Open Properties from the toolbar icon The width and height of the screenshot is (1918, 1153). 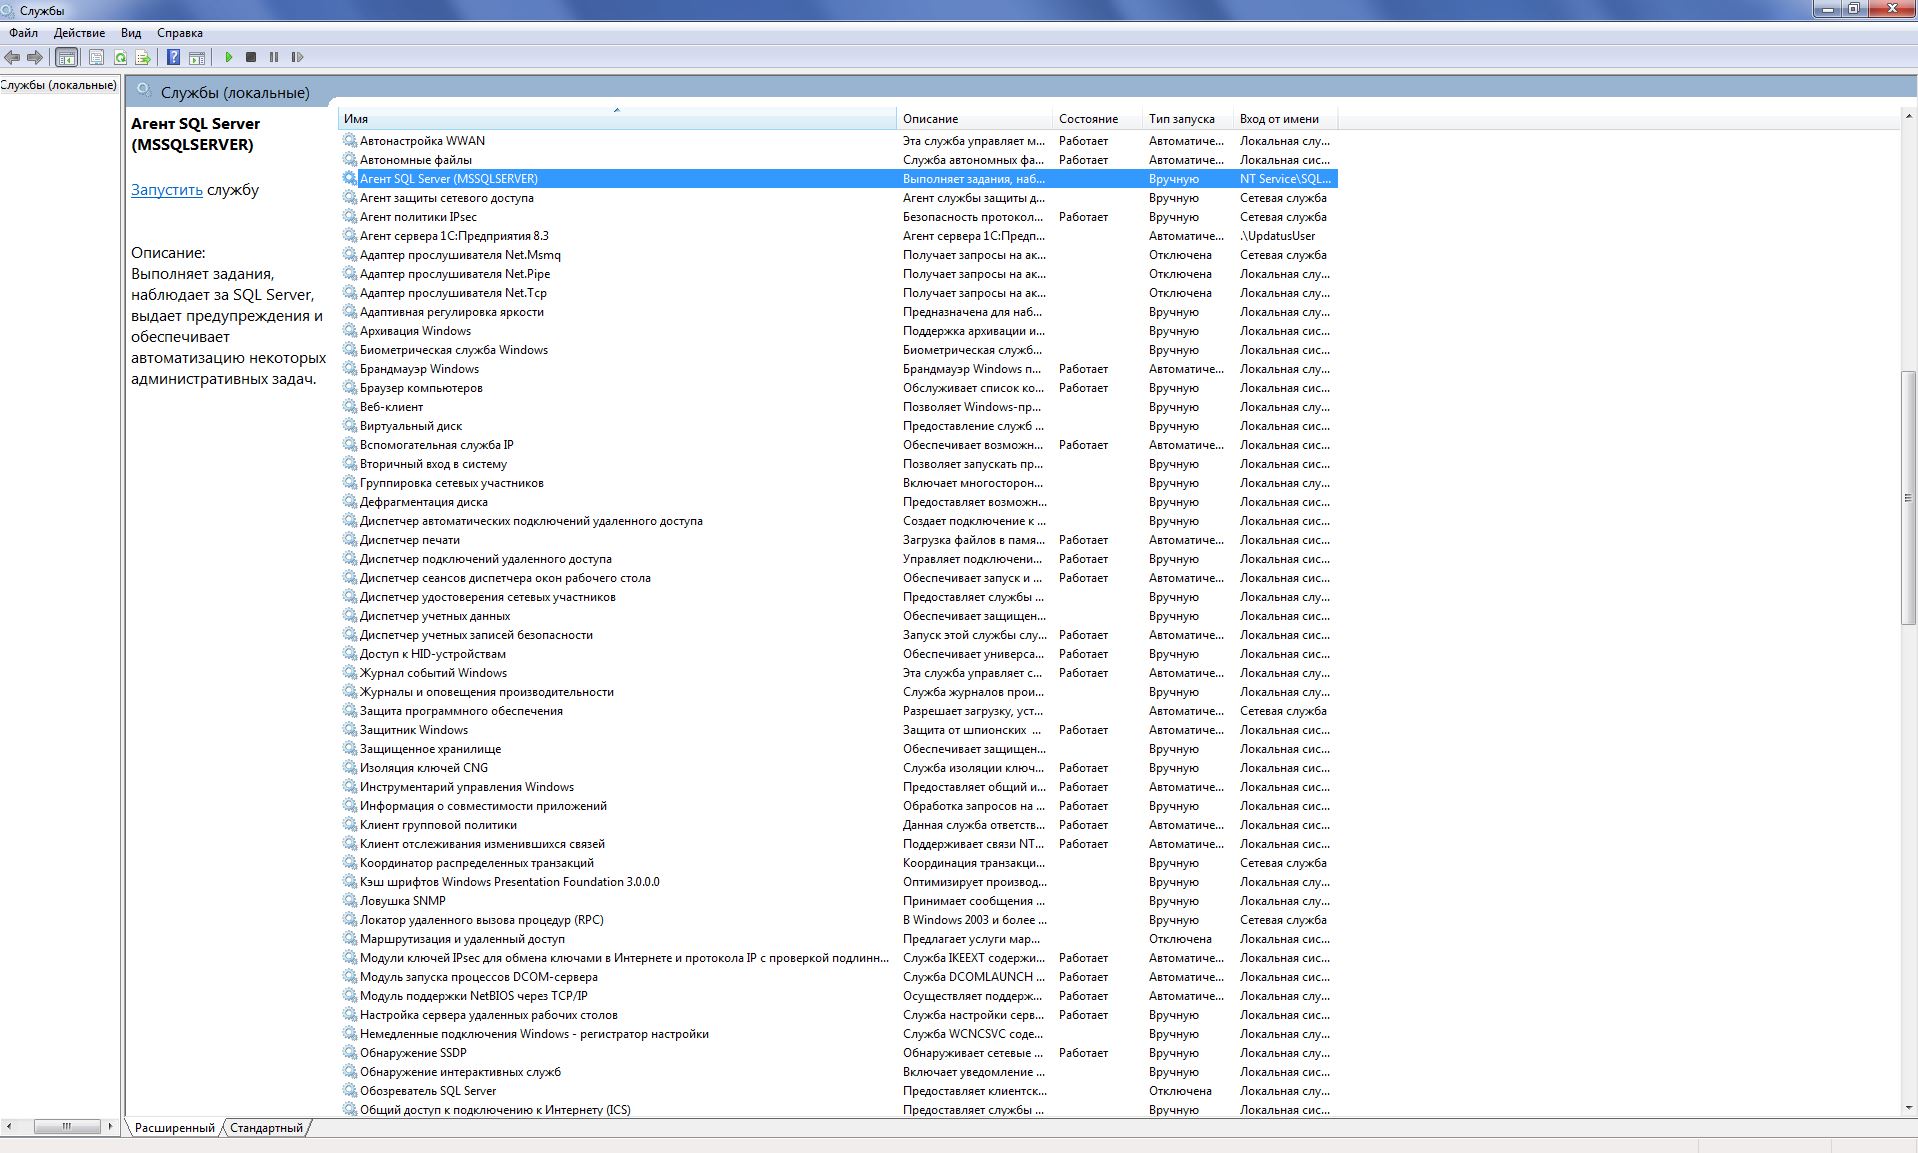96,58
